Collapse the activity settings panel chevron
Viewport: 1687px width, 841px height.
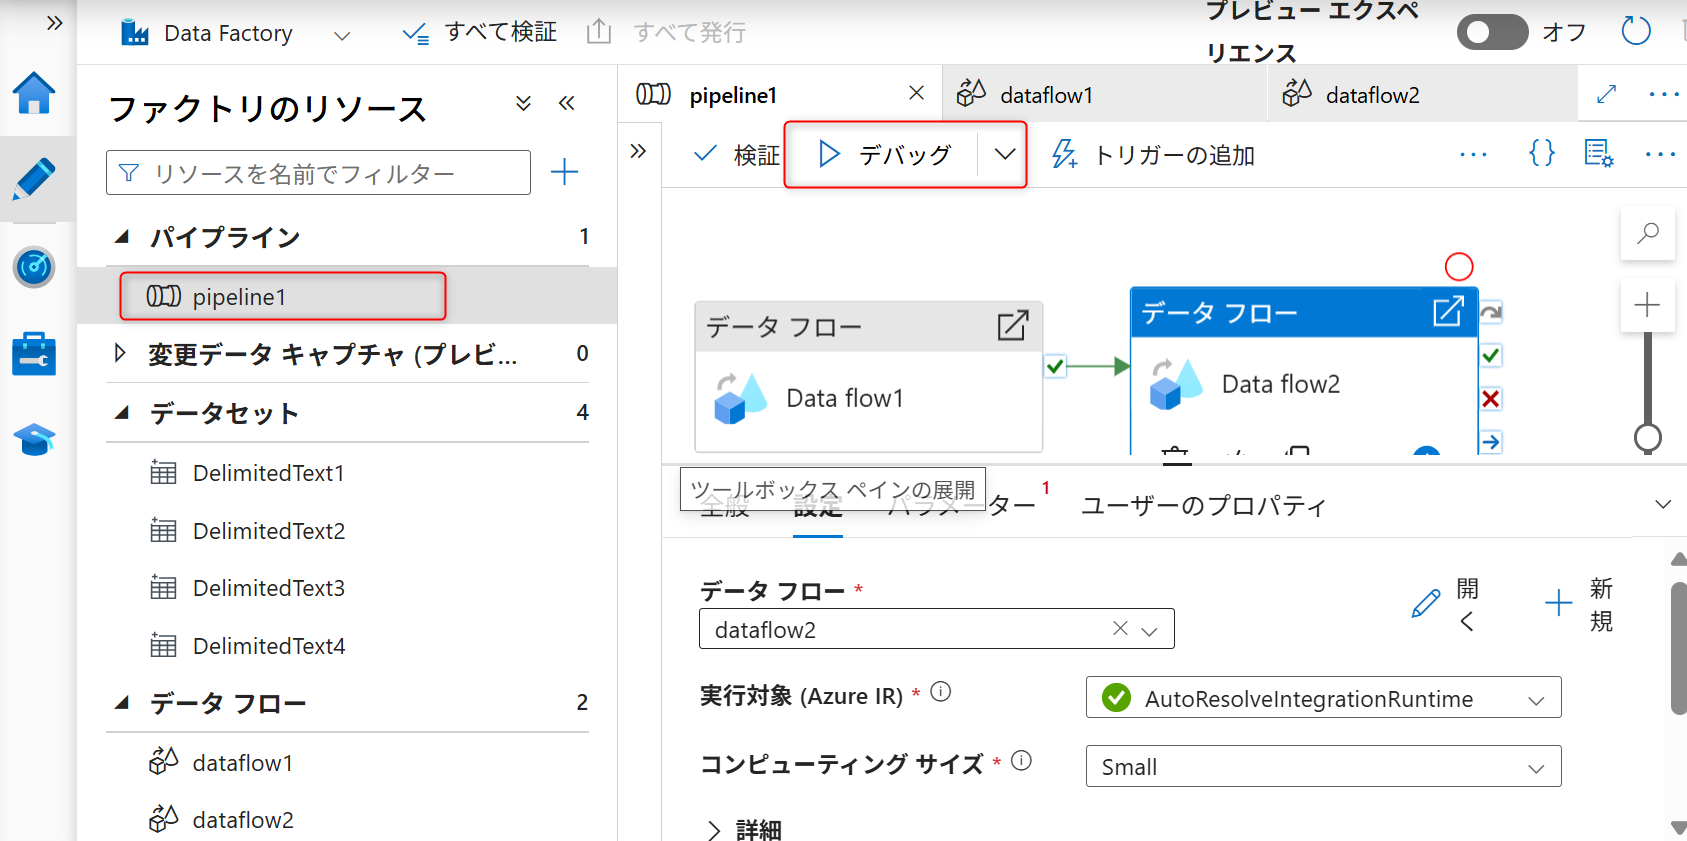tap(1663, 504)
